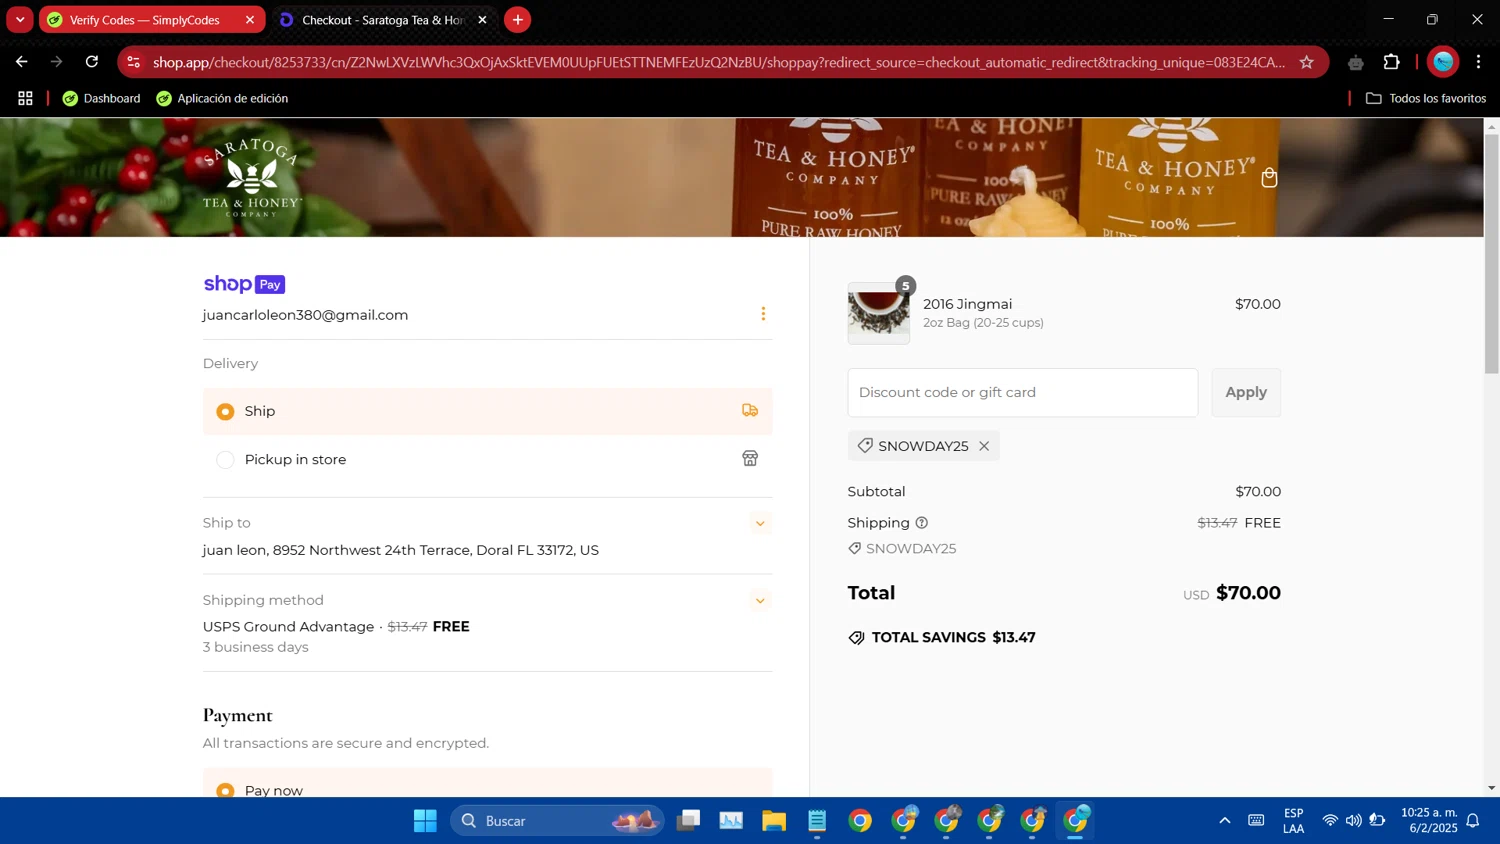Switch to the Checkout Saratoga Tea tab

(x=382, y=20)
